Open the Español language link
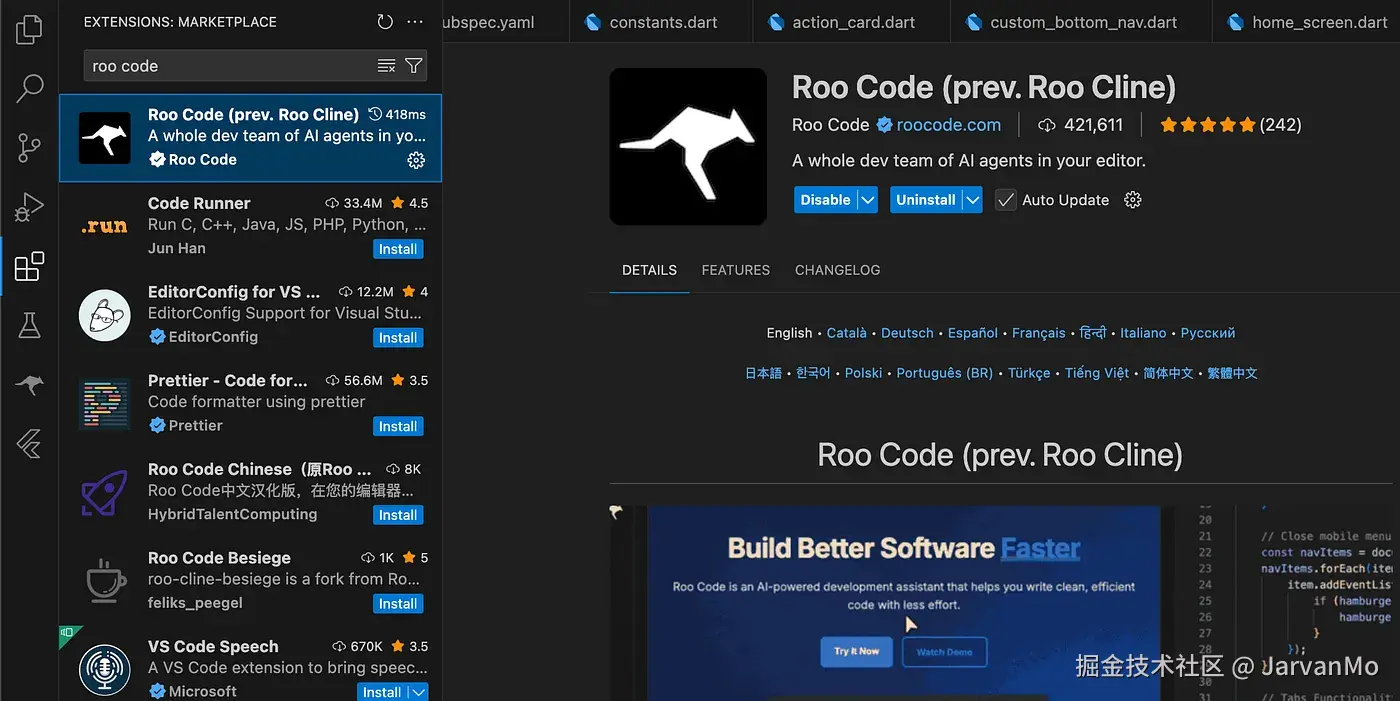Screen dimensions: 1400x701 point(973,333)
